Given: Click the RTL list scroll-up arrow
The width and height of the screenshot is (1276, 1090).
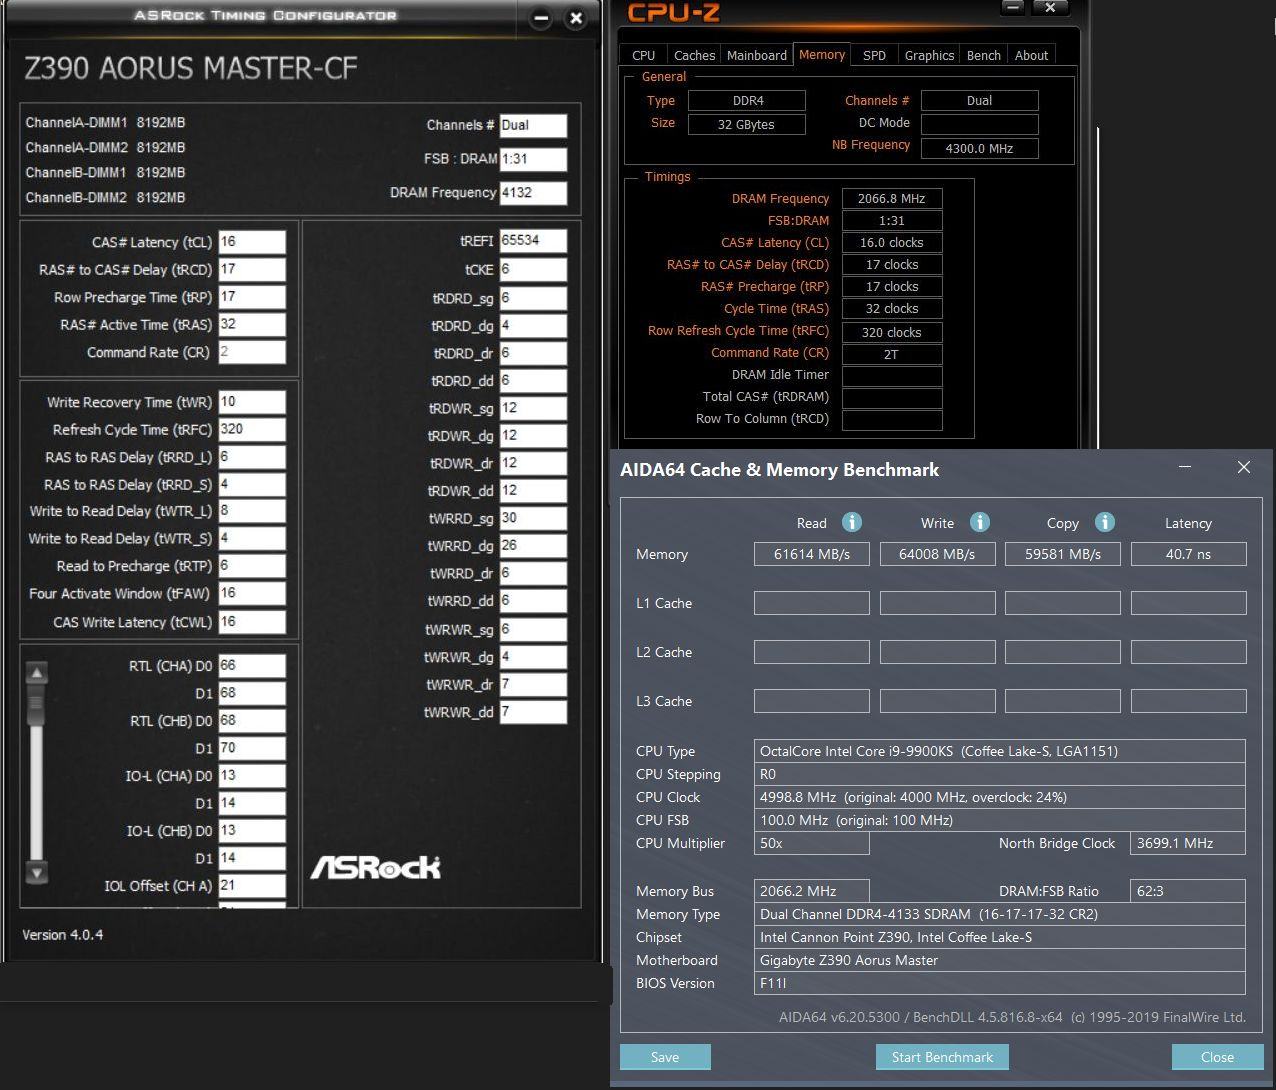Looking at the screenshot, I should [x=37, y=673].
